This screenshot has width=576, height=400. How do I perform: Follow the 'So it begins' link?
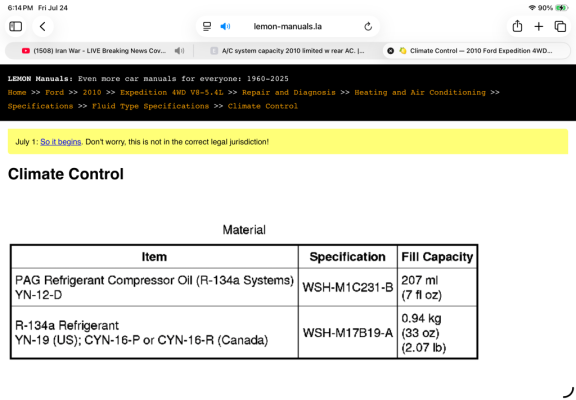tap(61, 142)
